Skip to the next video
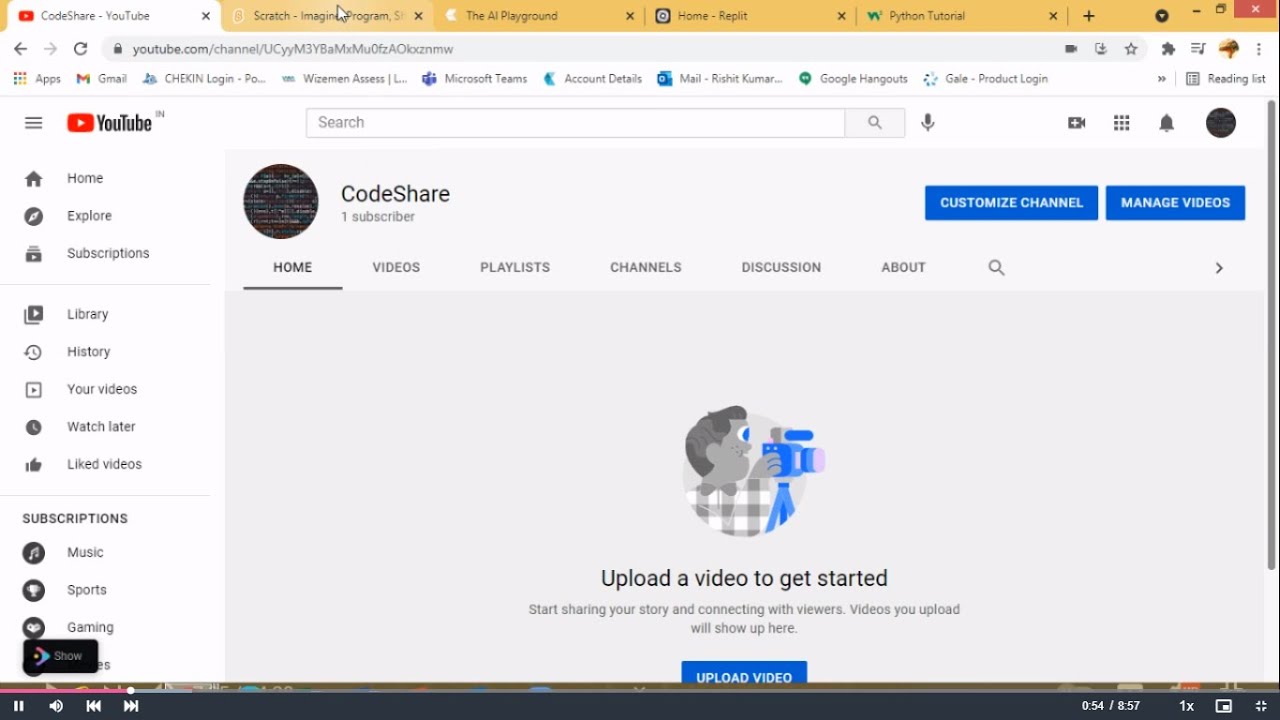Screen dimensions: 1280x720 [x=131, y=706]
